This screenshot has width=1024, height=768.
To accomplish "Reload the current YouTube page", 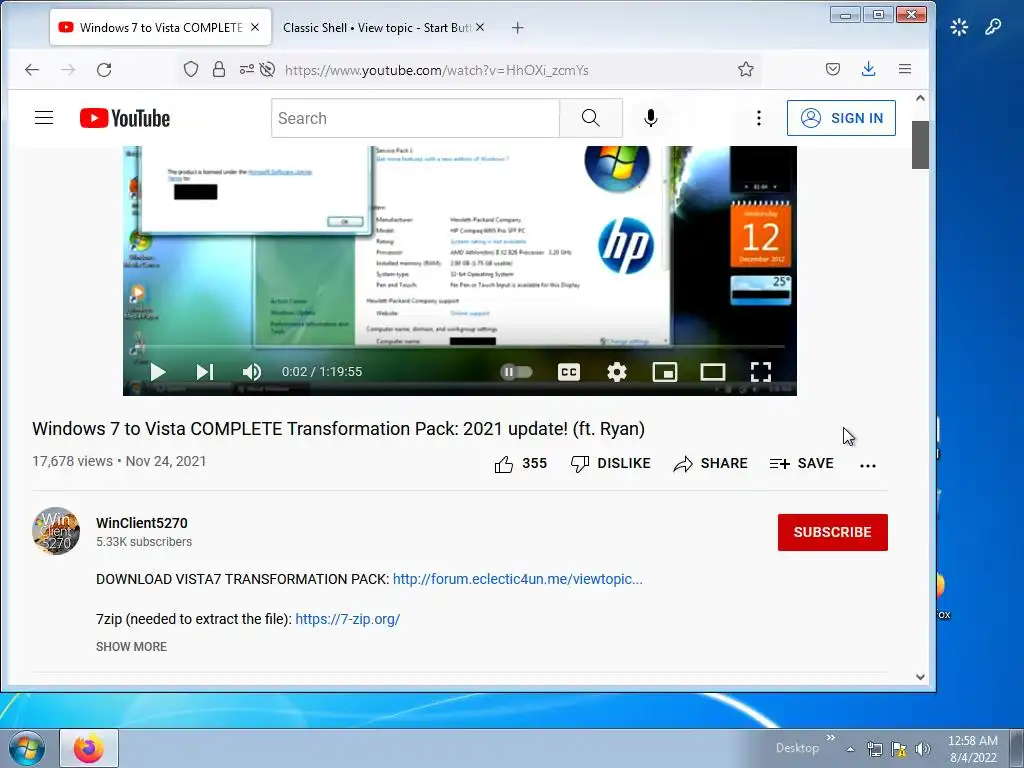I will pyautogui.click(x=104, y=69).
